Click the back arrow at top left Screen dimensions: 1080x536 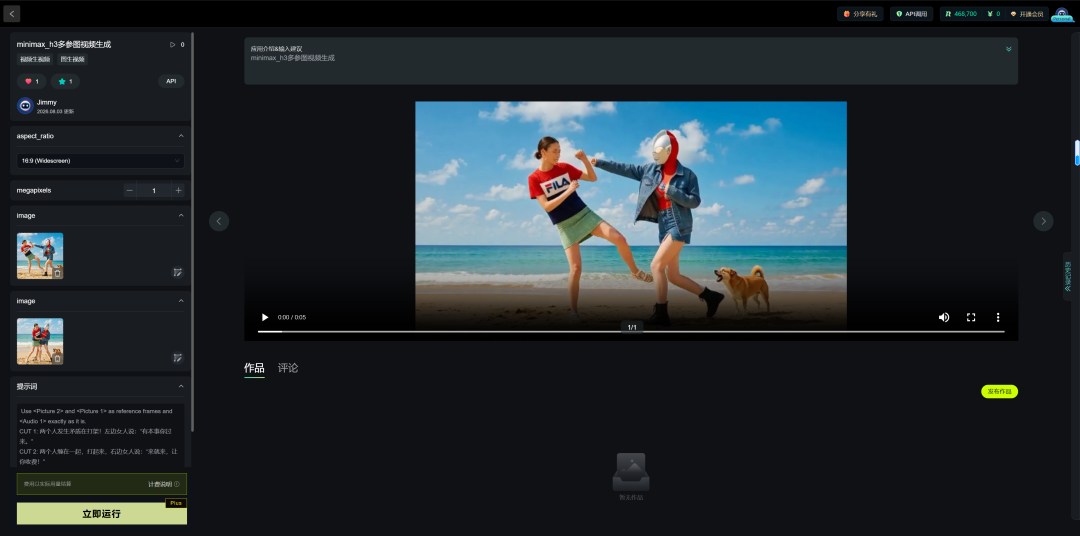[x=11, y=14]
